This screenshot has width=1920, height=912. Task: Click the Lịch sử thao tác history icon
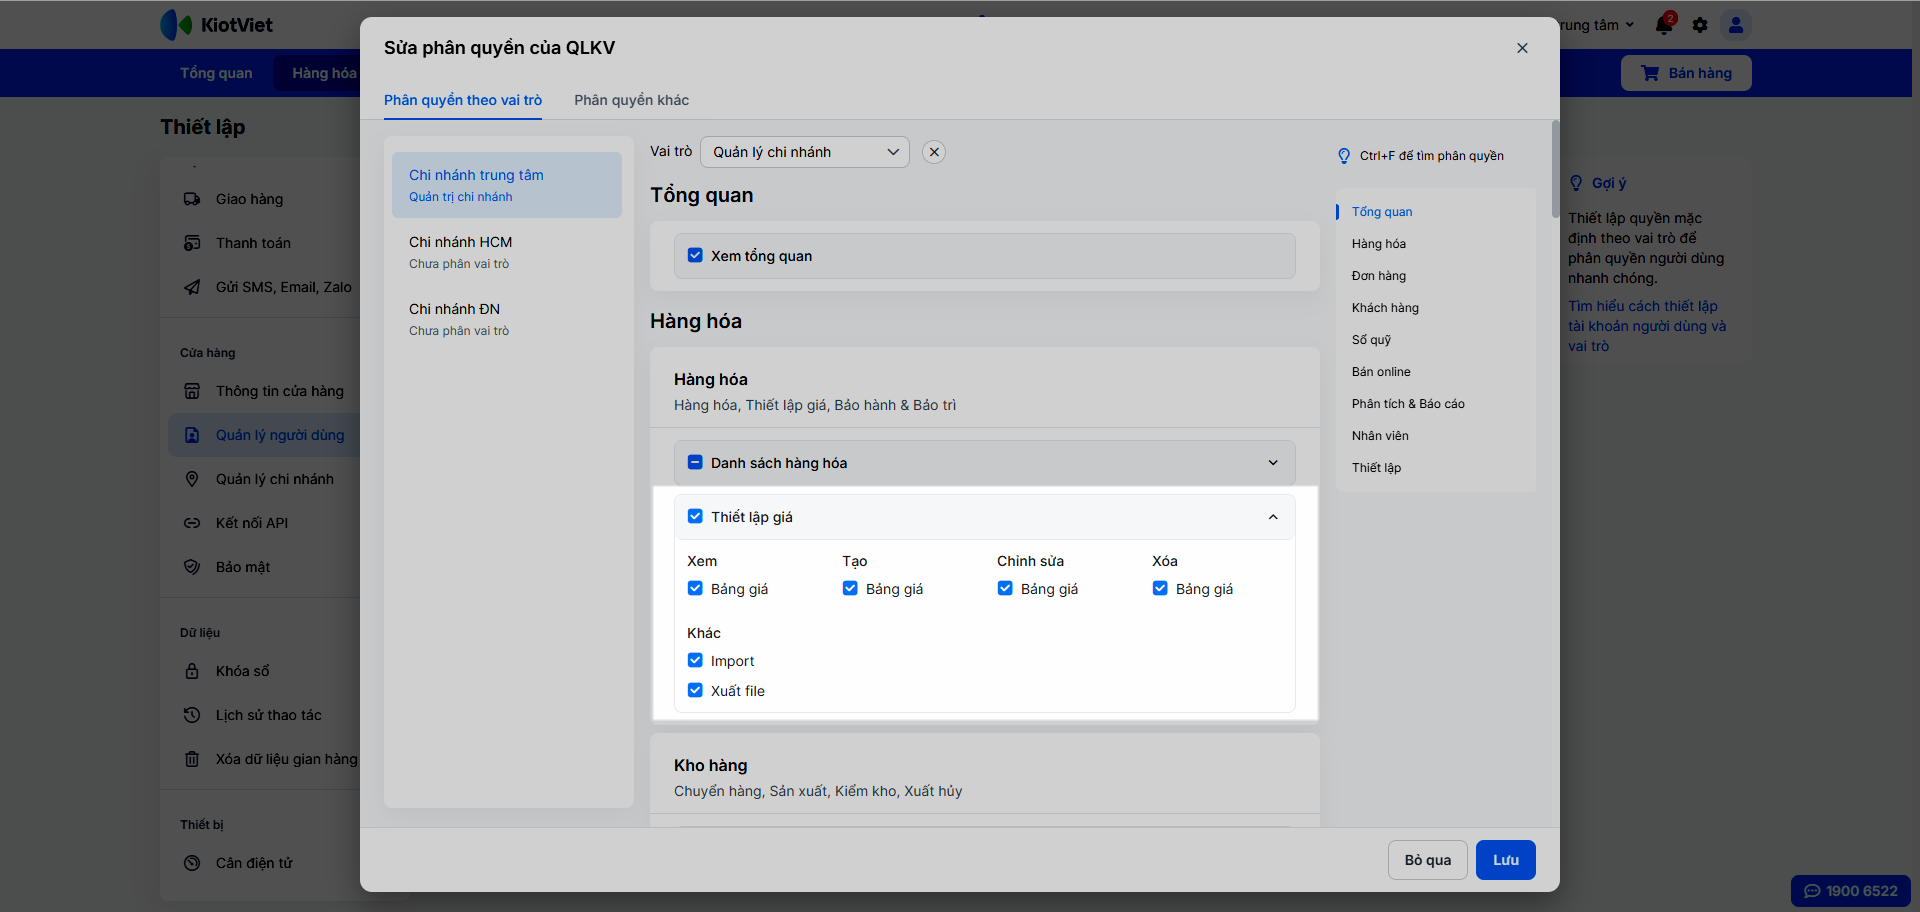click(x=192, y=715)
